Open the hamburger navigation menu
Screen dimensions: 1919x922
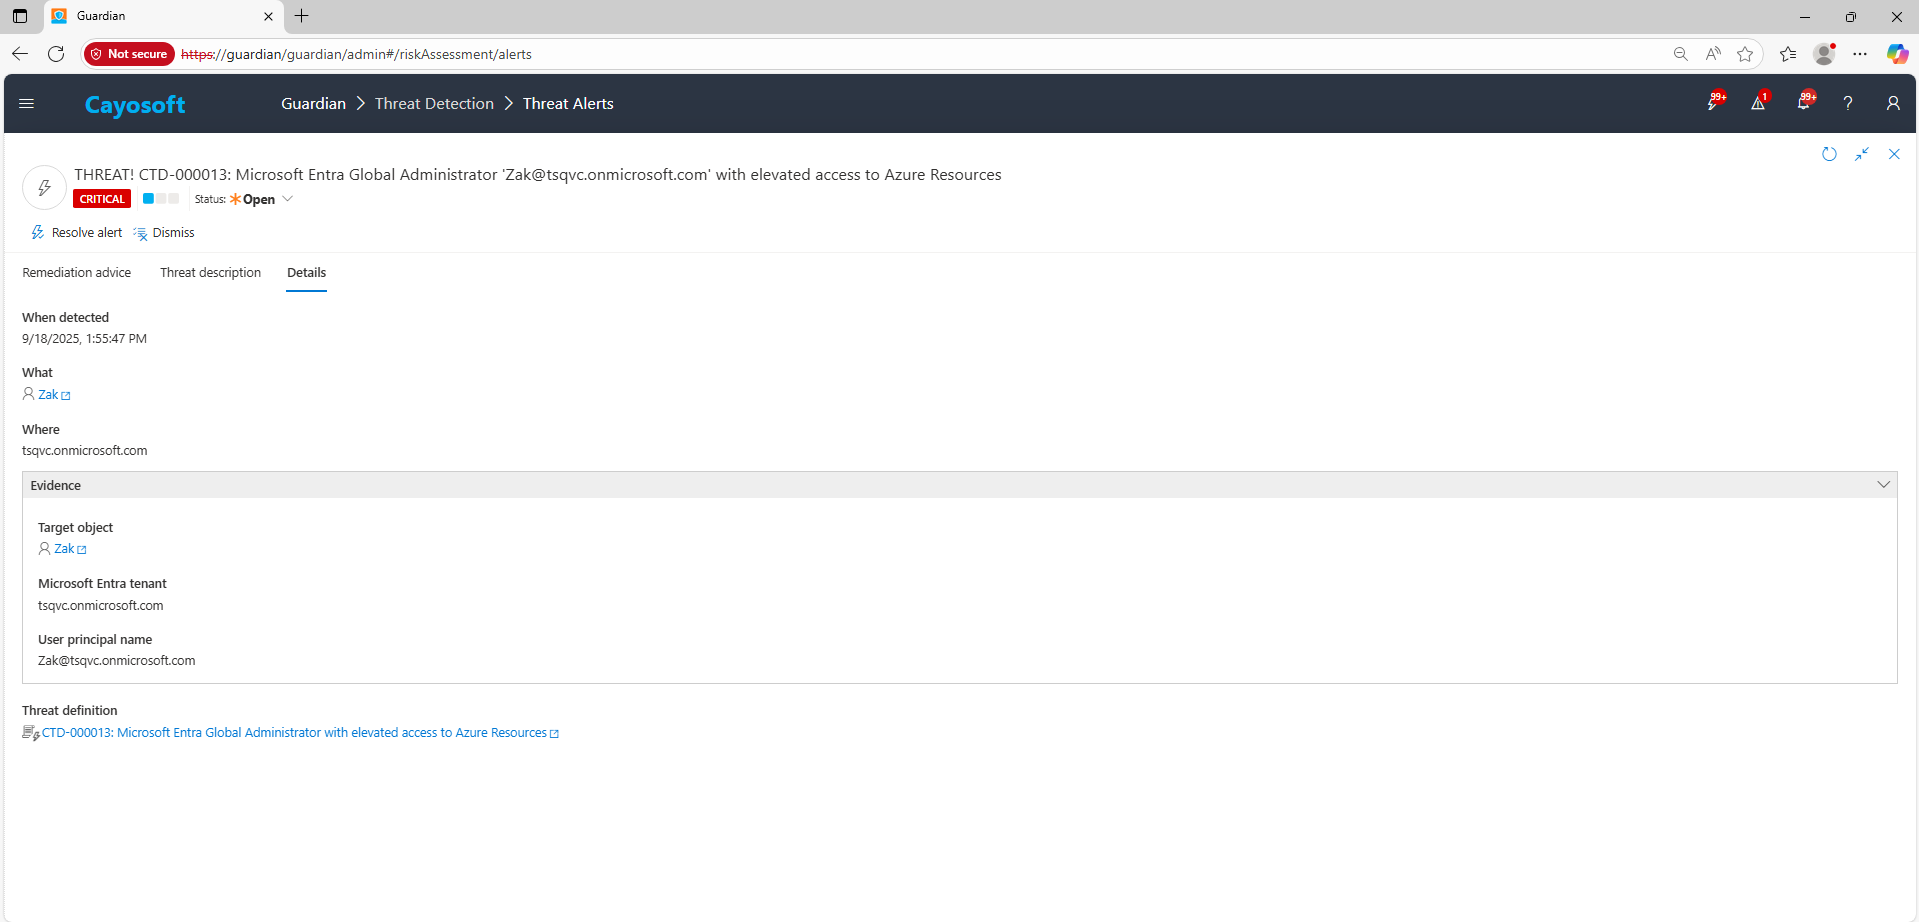tap(27, 104)
